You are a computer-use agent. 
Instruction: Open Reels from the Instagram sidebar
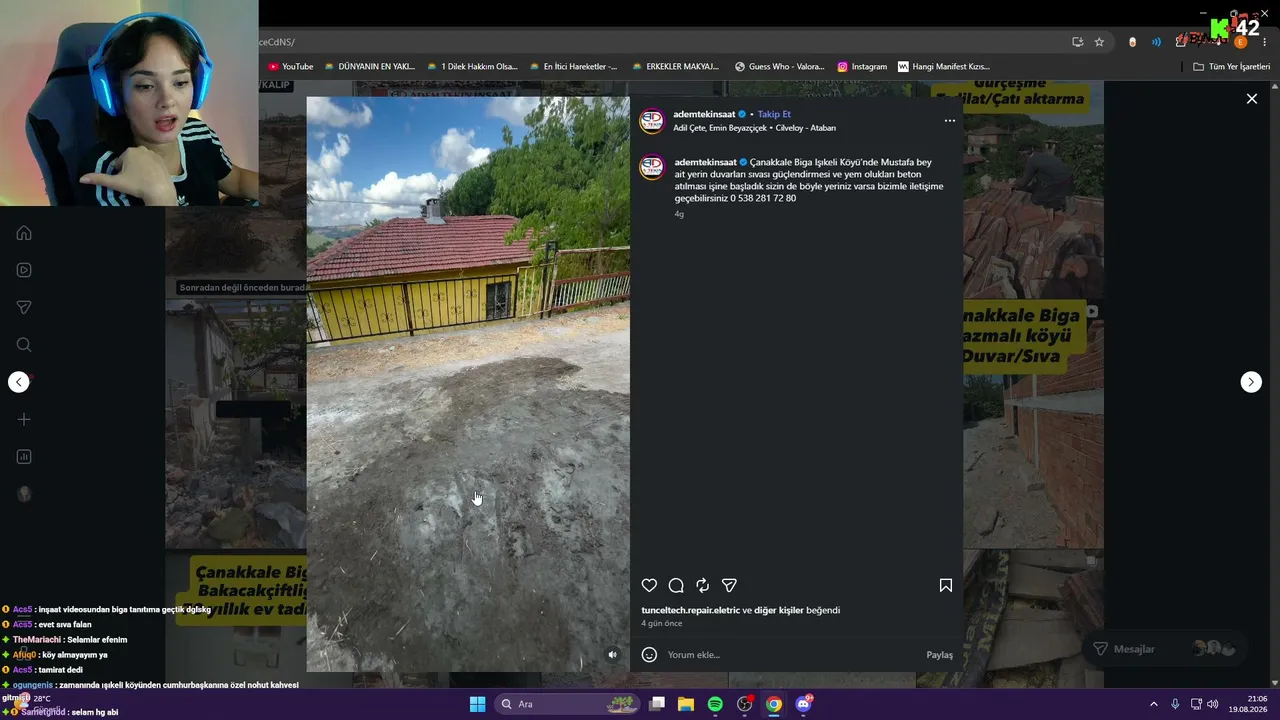[x=24, y=270]
